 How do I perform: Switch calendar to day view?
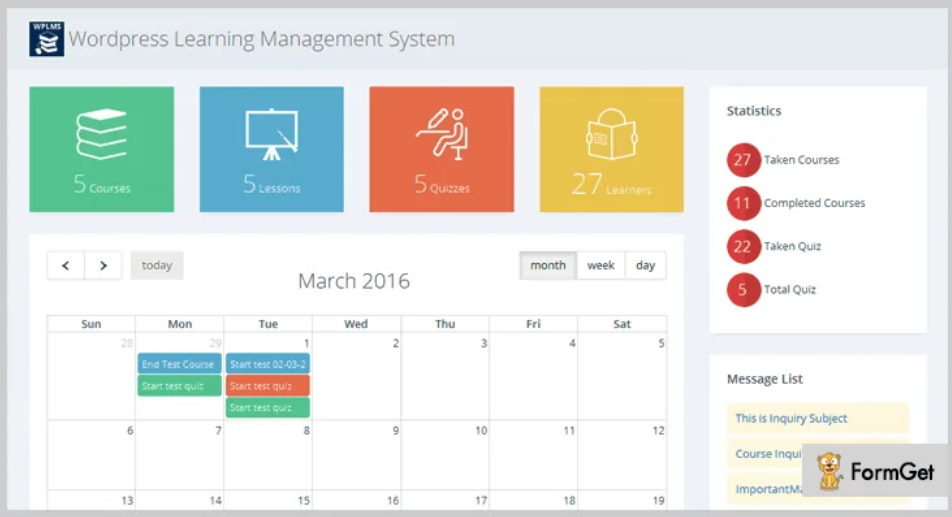click(645, 266)
